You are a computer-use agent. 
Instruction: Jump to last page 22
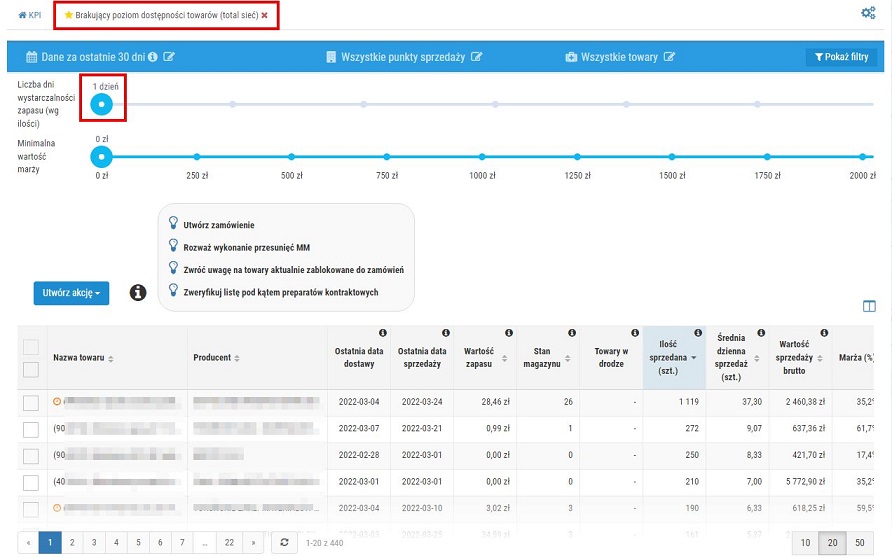tap(229, 543)
